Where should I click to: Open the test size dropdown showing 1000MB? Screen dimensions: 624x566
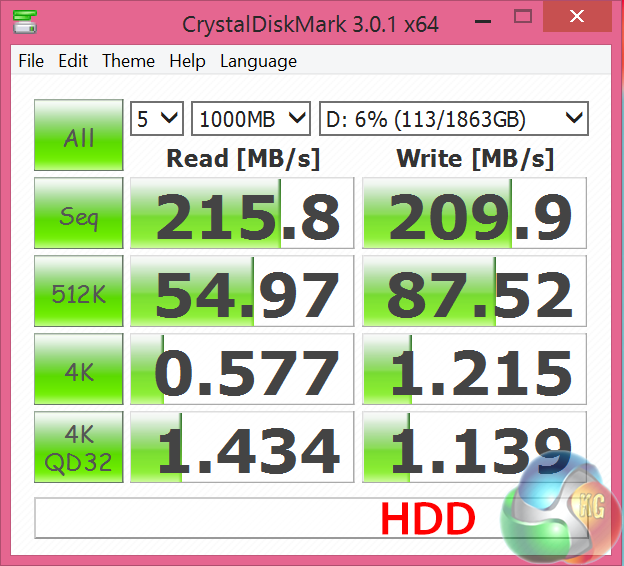[x=251, y=119]
